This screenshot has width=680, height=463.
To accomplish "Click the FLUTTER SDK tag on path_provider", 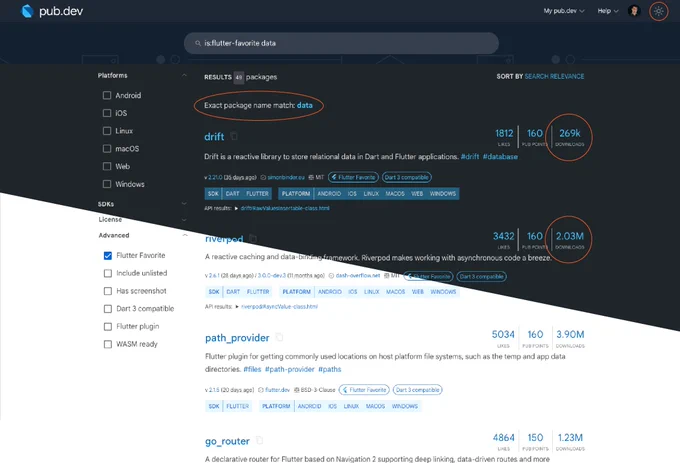I will click(238, 406).
